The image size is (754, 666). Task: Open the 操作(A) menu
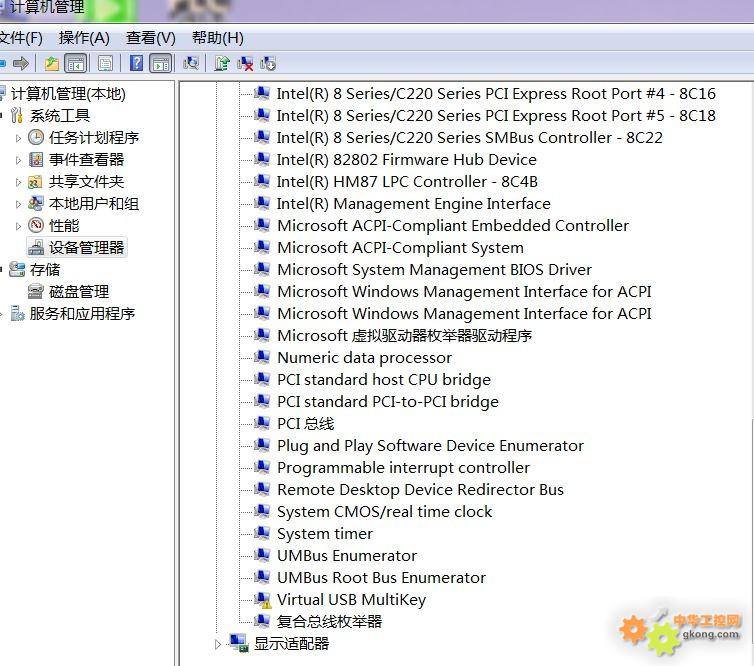click(x=84, y=38)
